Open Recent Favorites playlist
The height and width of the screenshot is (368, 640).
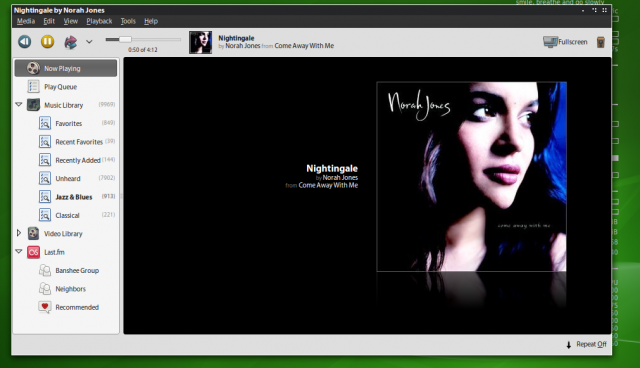pos(79,142)
